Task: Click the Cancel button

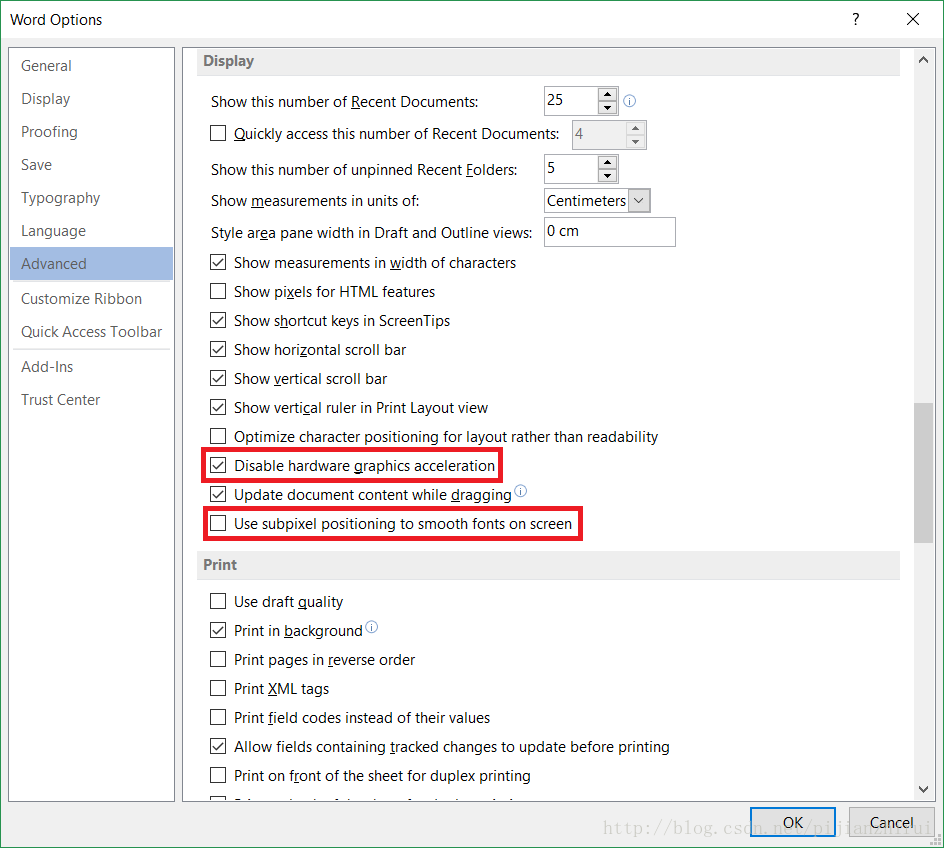Action: (891, 823)
